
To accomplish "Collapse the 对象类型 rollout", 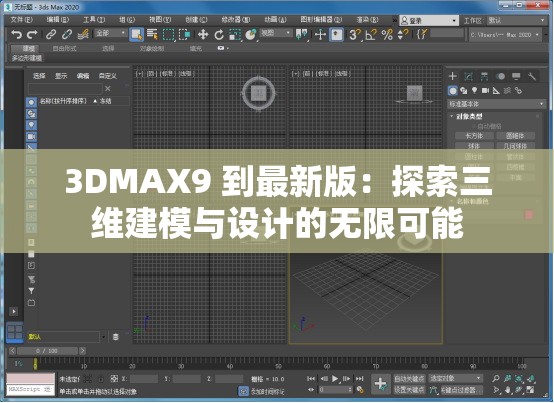I will tap(469, 116).
